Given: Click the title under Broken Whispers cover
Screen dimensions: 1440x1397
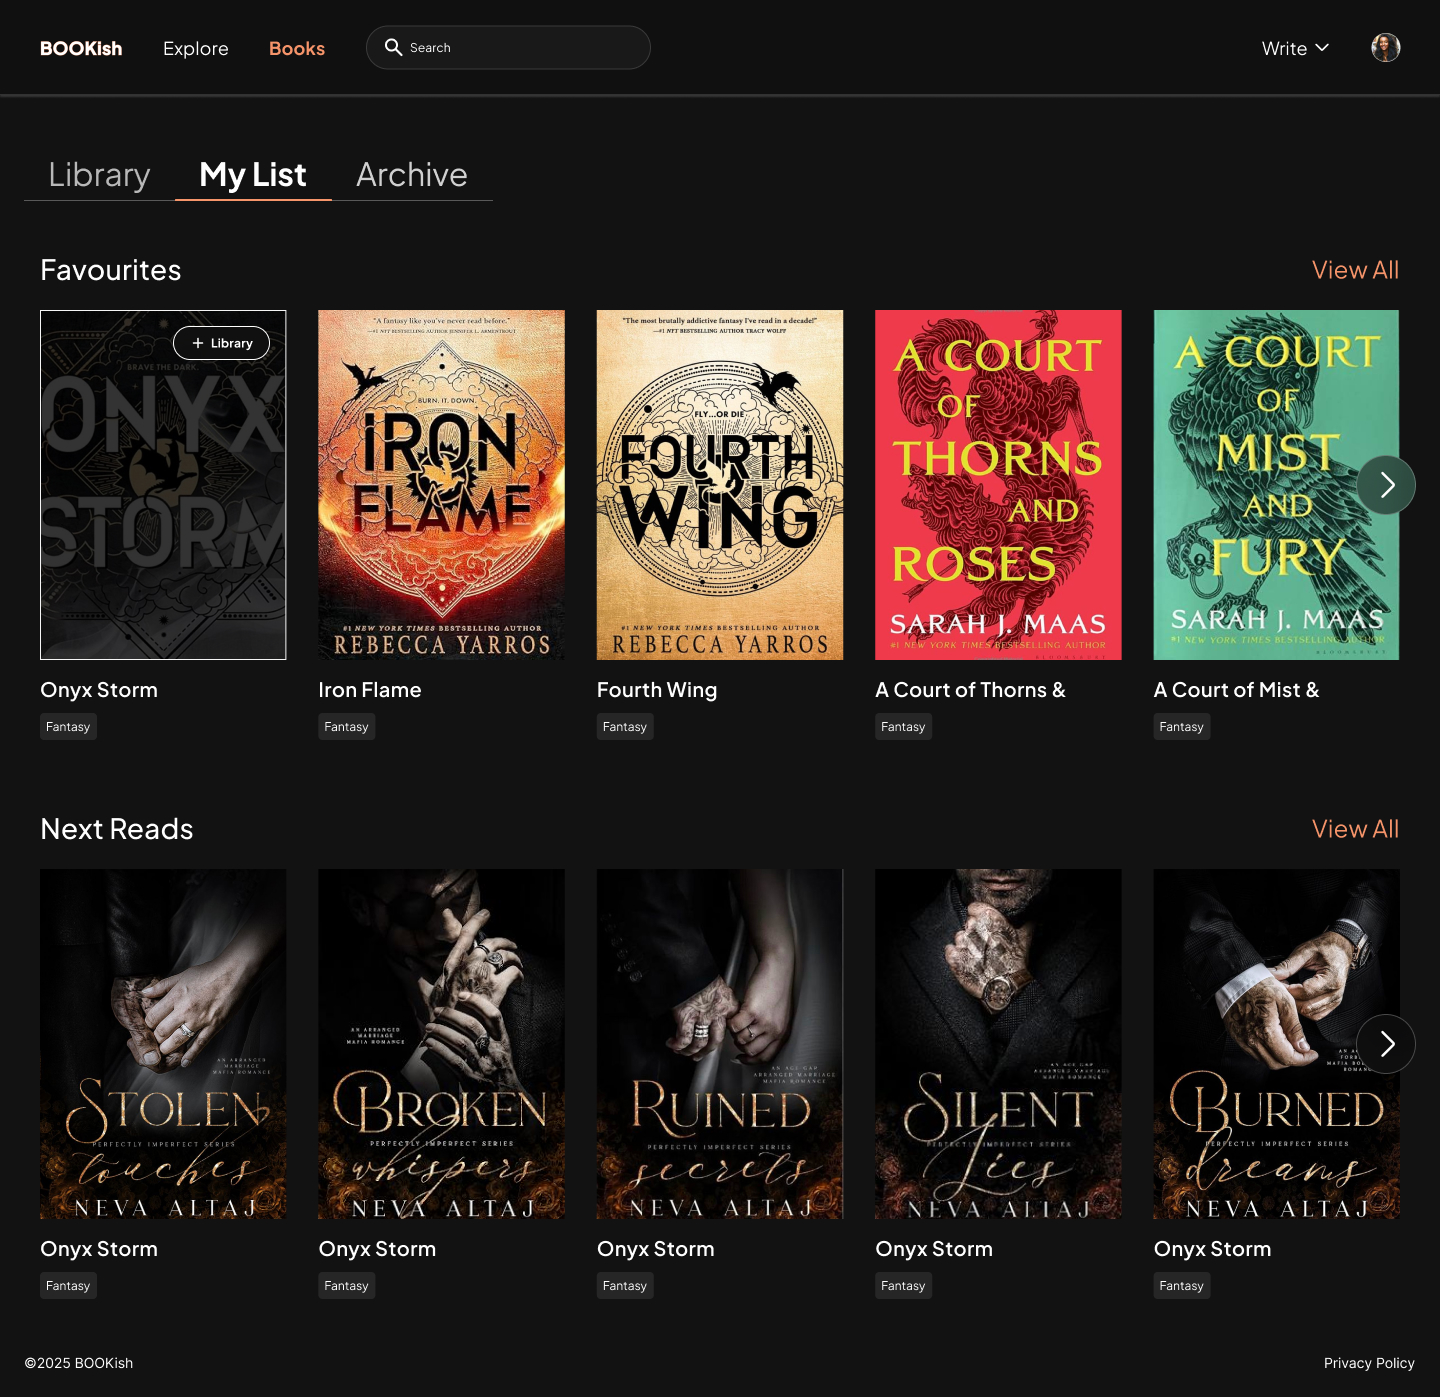Looking at the screenshot, I should coord(377,1249).
